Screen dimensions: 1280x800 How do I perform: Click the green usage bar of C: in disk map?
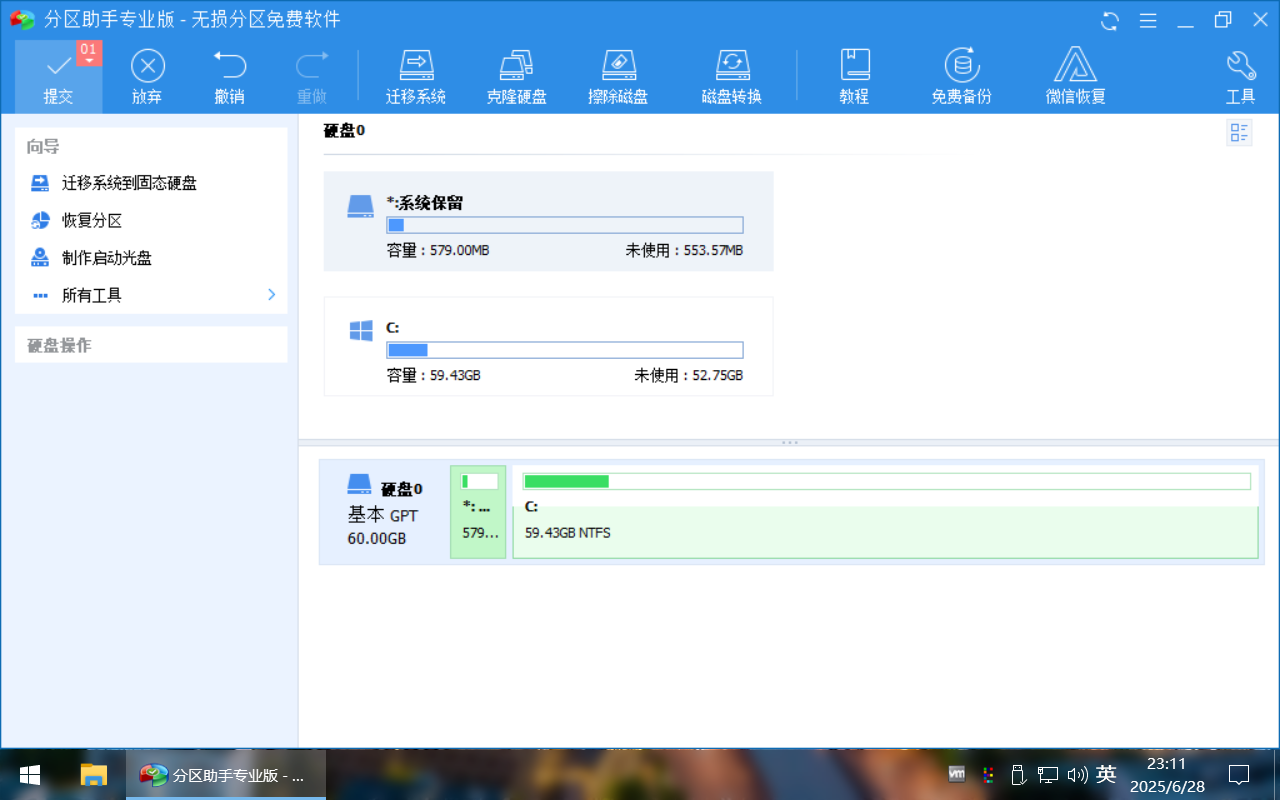886,481
